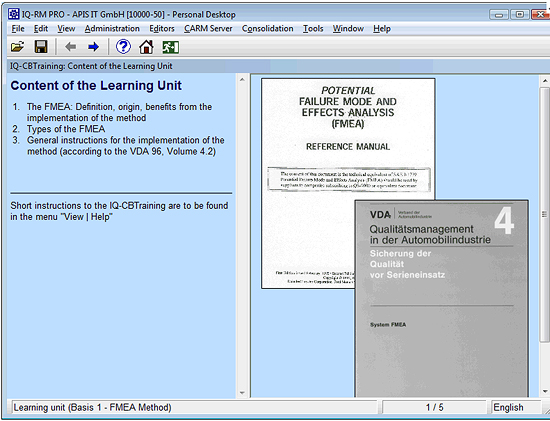
Task: Go forward with the blue right arrow
Action: pos(93,47)
